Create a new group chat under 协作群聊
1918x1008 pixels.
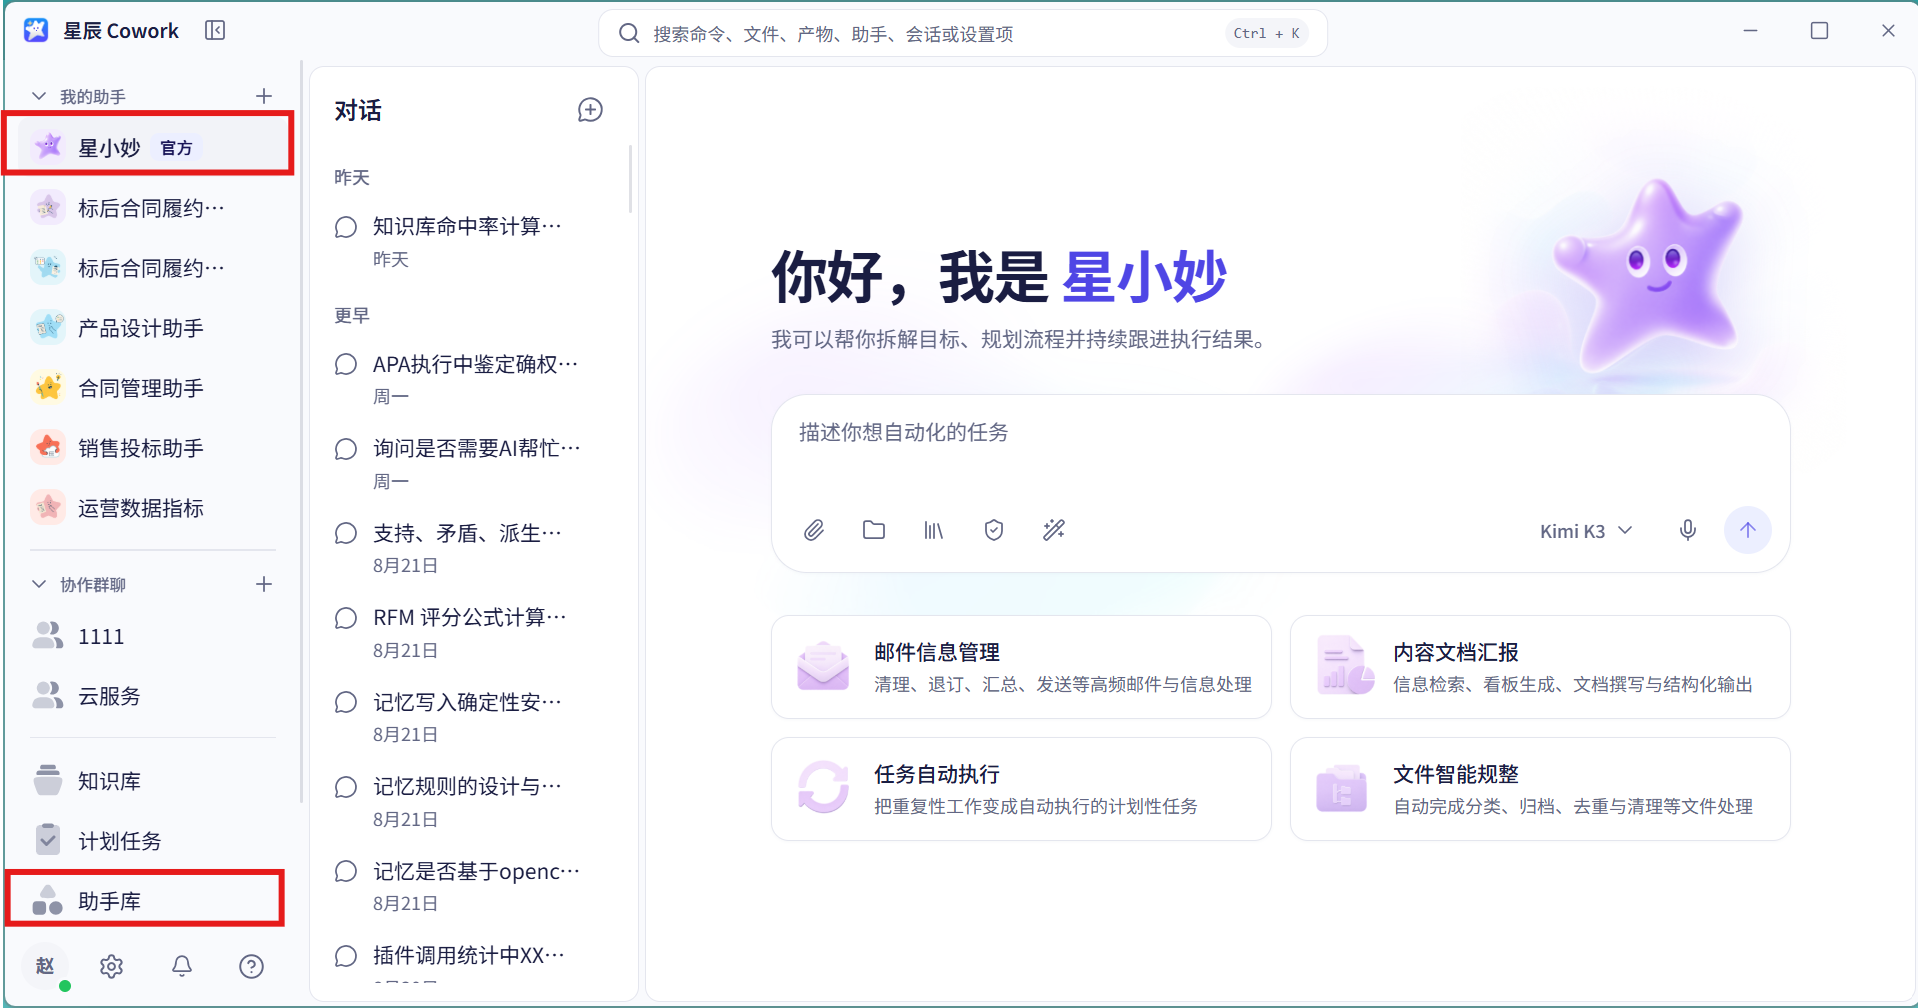pos(264,584)
